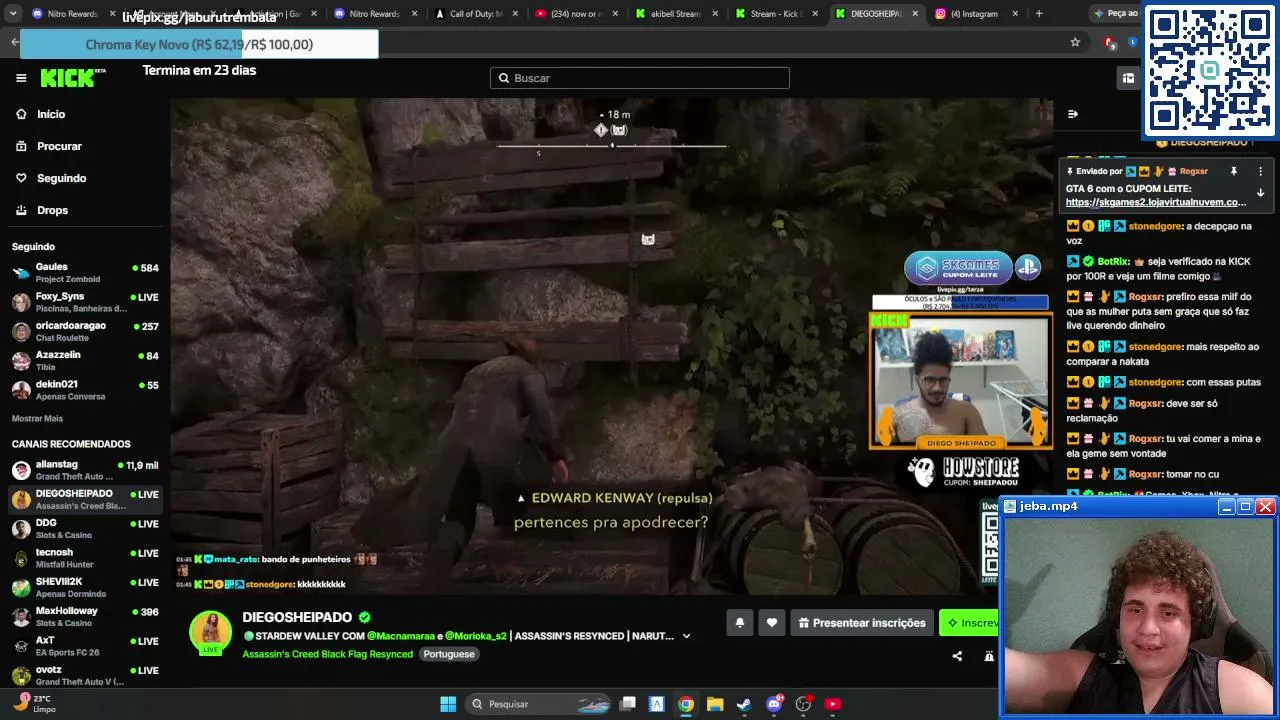Click the verified badge beside DIEGOSHEIPADO
The image size is (1280, 720).
point(365,618)
